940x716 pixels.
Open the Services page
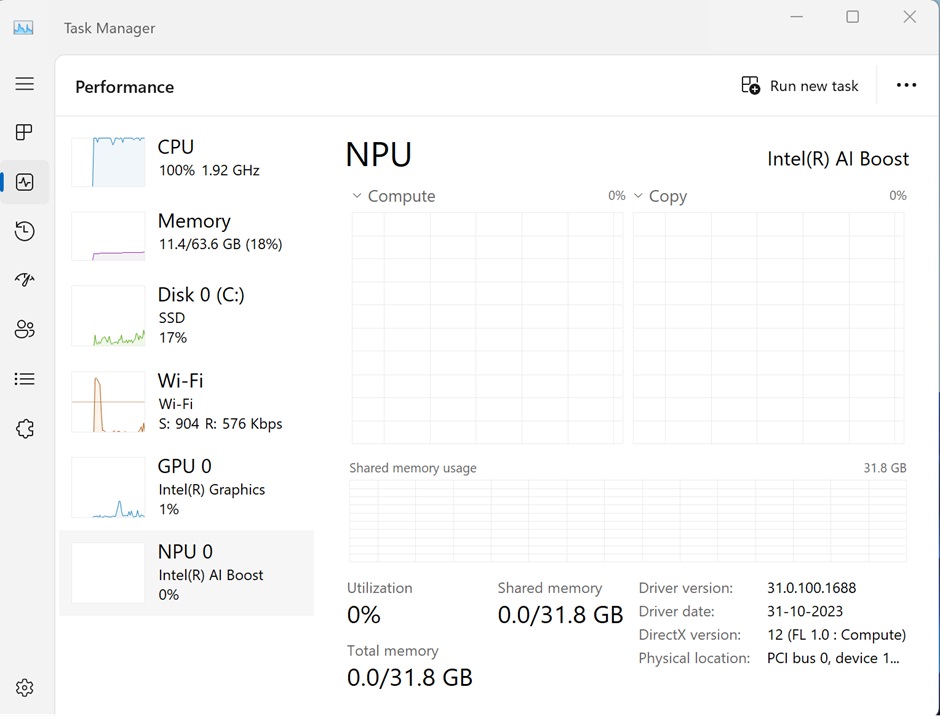point(25,428)
